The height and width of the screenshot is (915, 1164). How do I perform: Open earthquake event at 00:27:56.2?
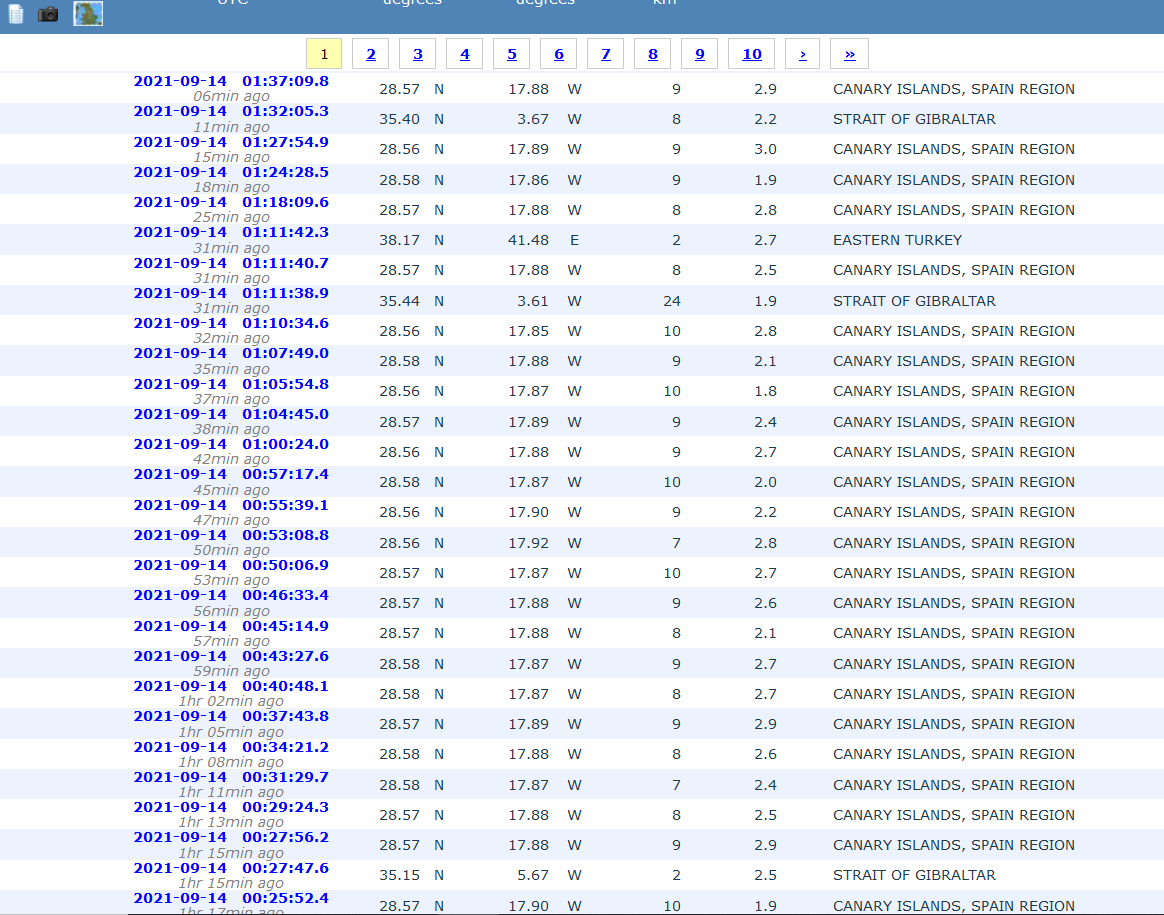pos(231,837)
